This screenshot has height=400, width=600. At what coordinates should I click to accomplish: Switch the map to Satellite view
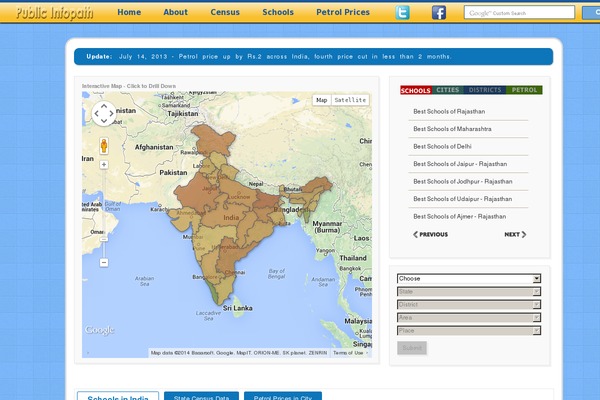(x=350, y=100)
